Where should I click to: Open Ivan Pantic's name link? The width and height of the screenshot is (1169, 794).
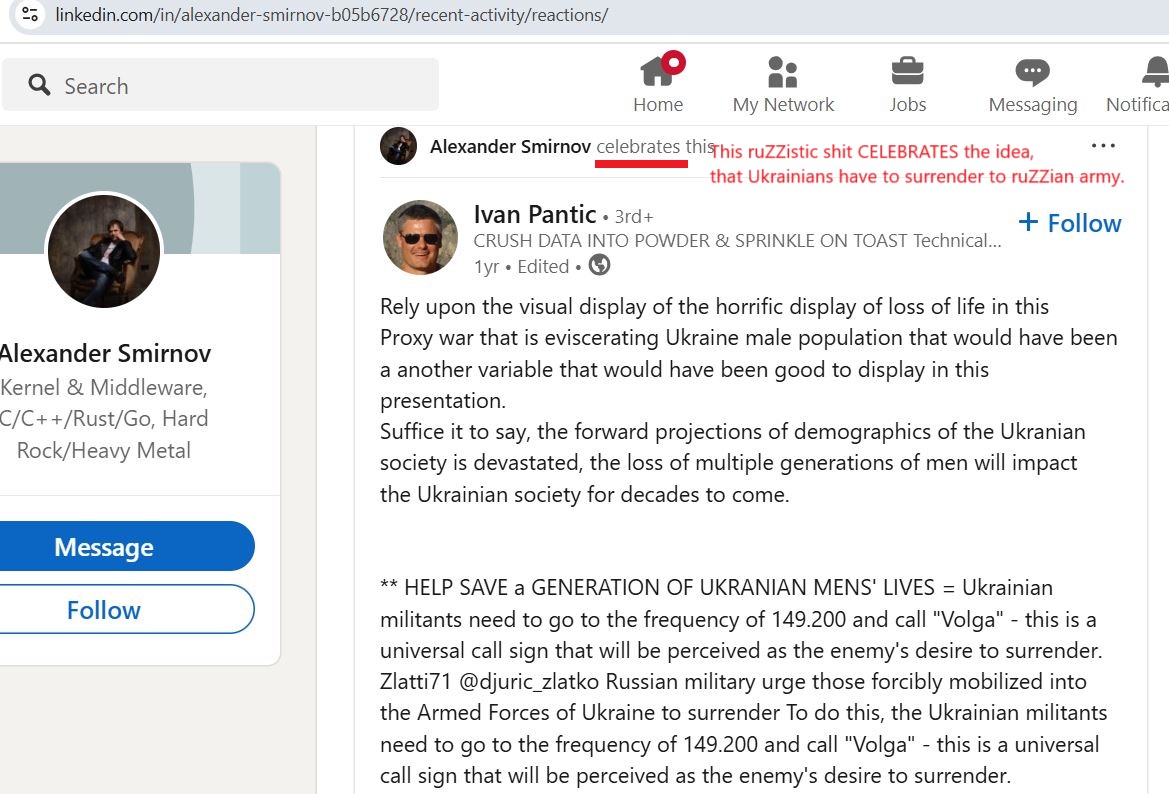click(535, 215)
